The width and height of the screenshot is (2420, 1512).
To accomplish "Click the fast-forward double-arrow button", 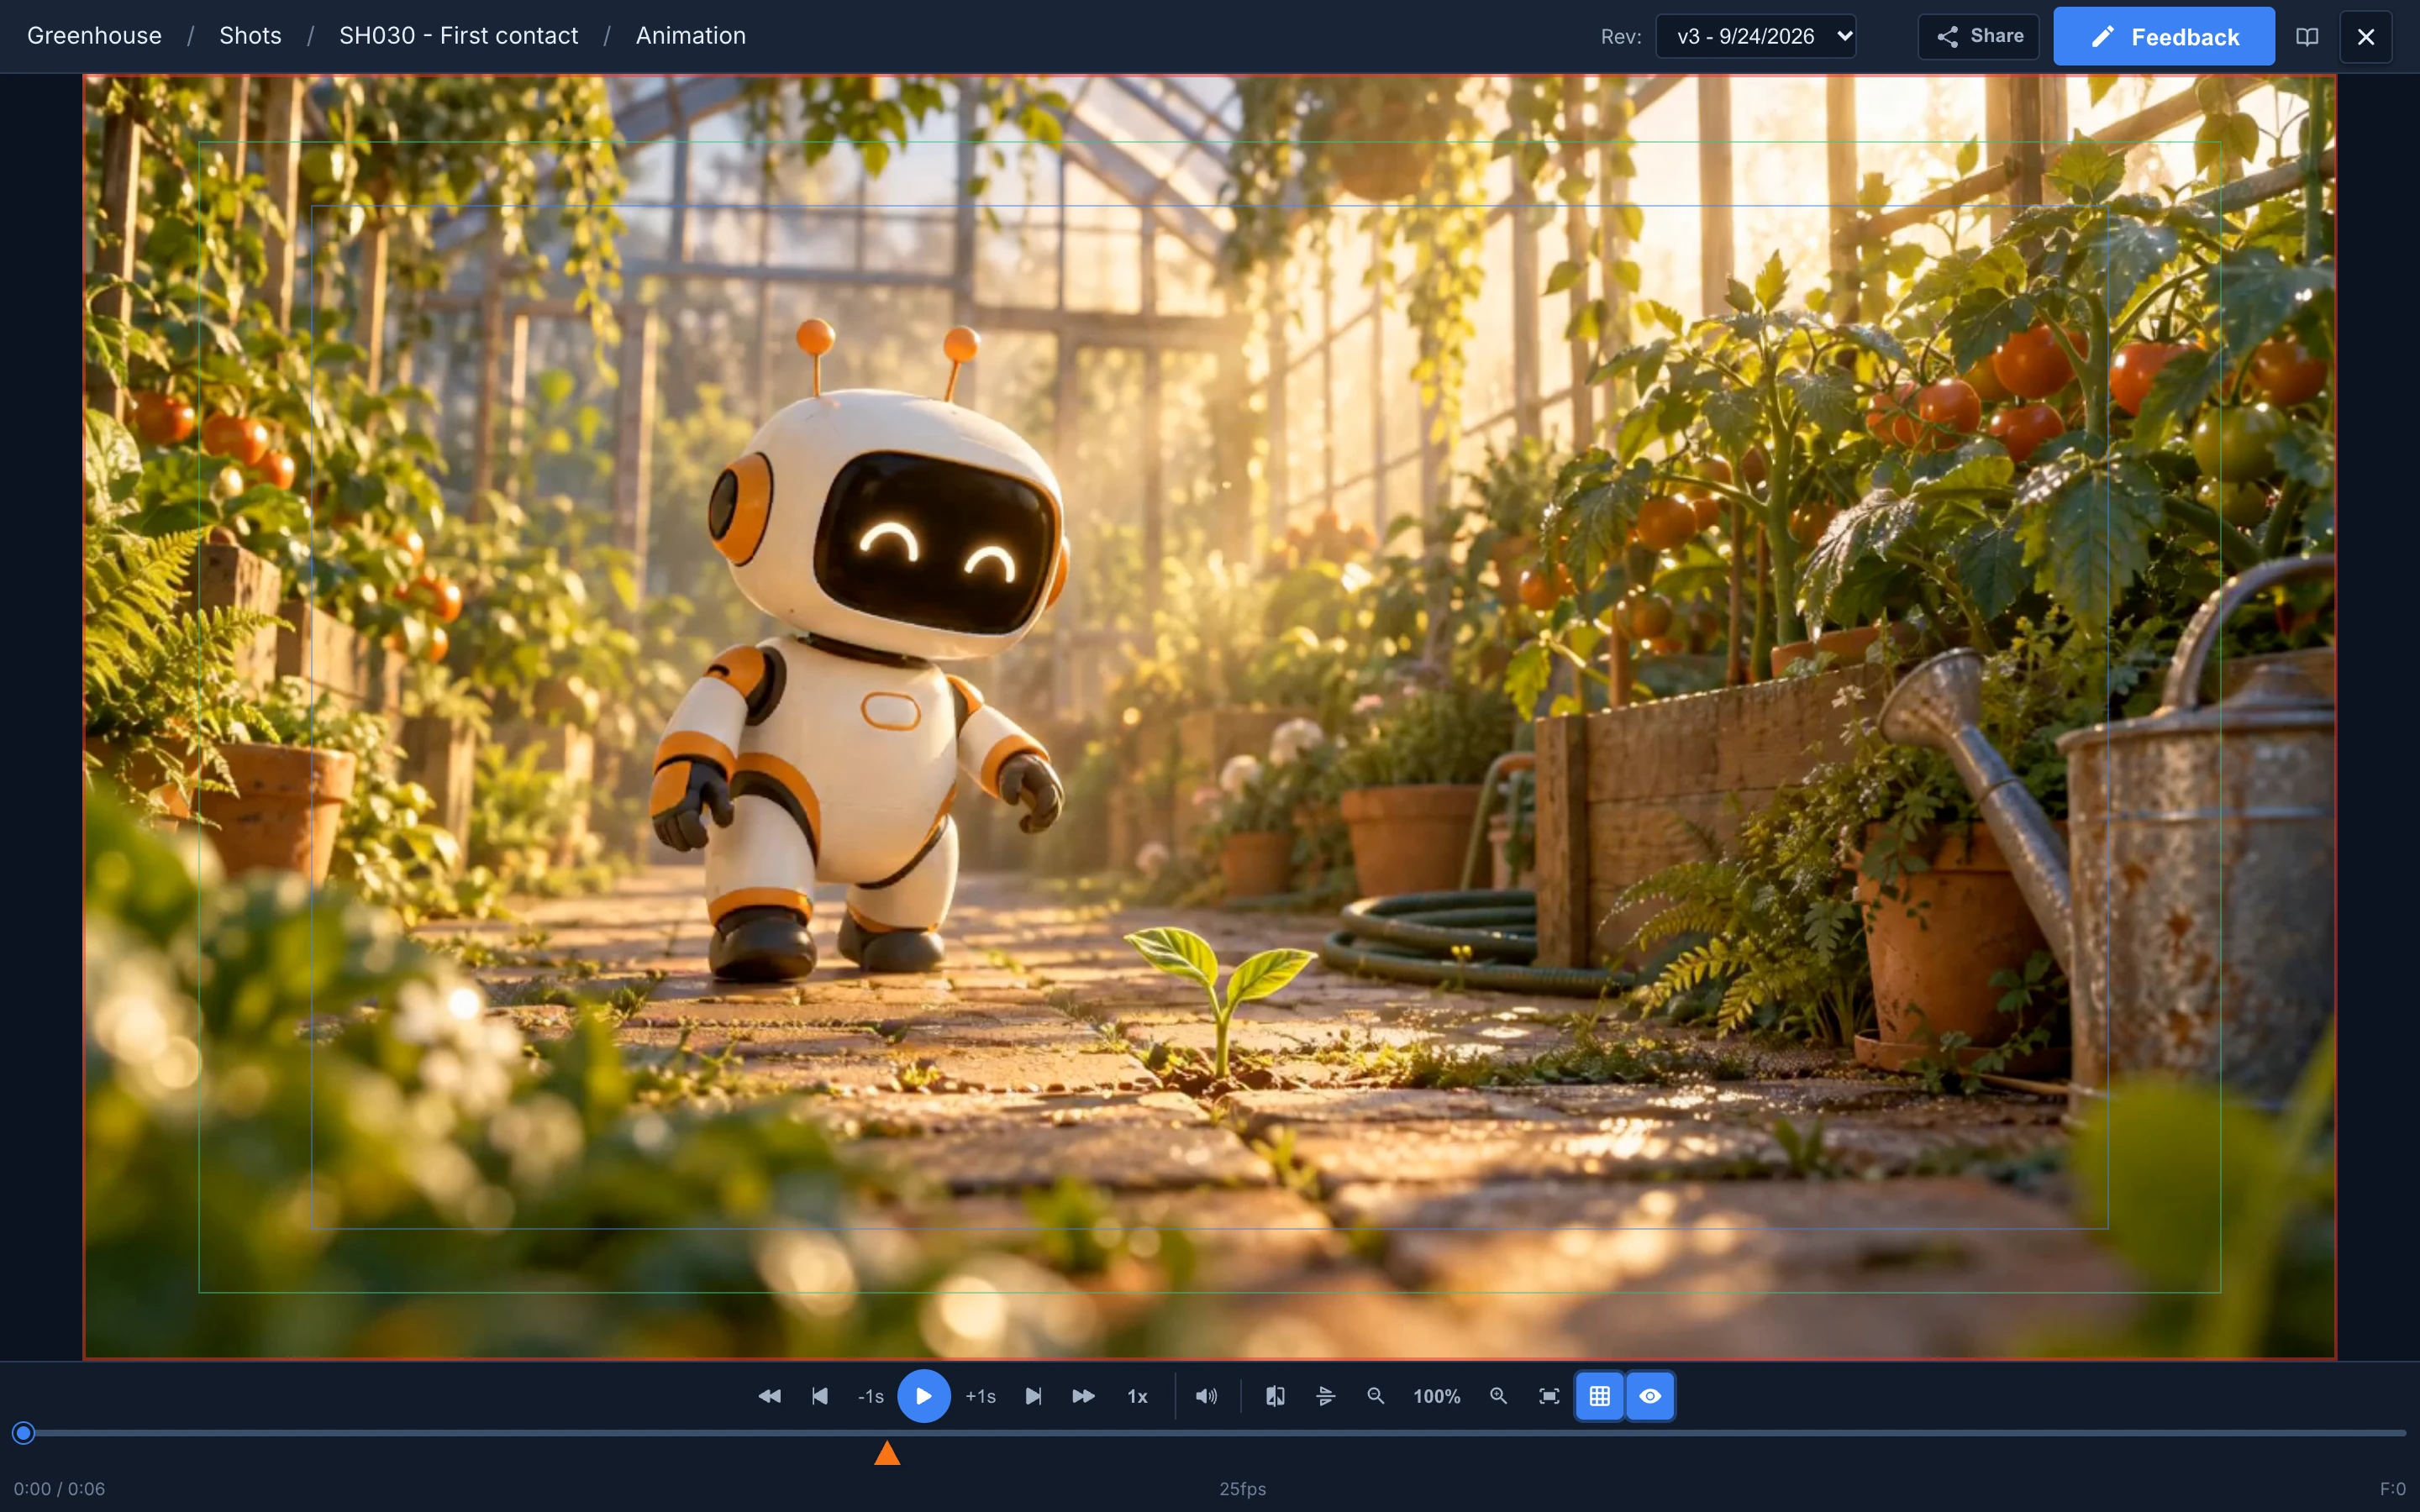I will click(x=1083, y=1396).
